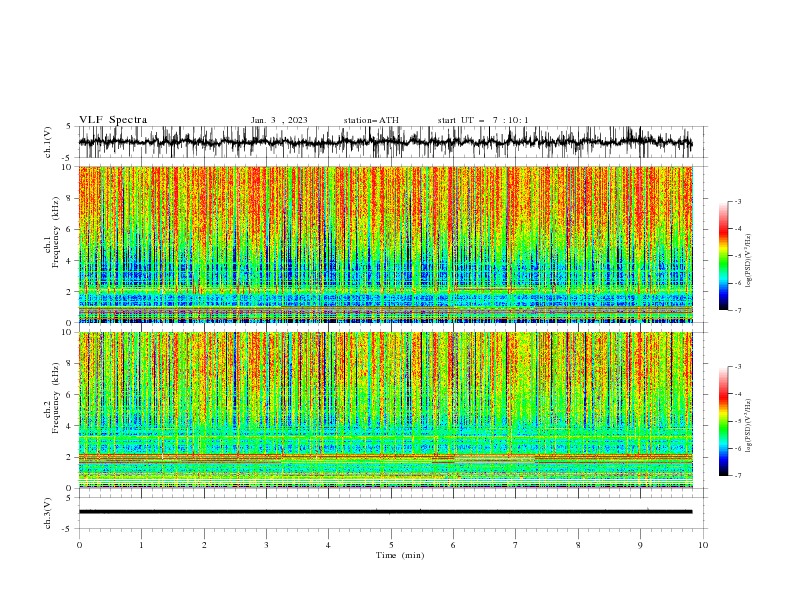Click the ch.1 colorbar "-5" tick value
This screenshot has width=792, height=612.
tap(737, 256)
